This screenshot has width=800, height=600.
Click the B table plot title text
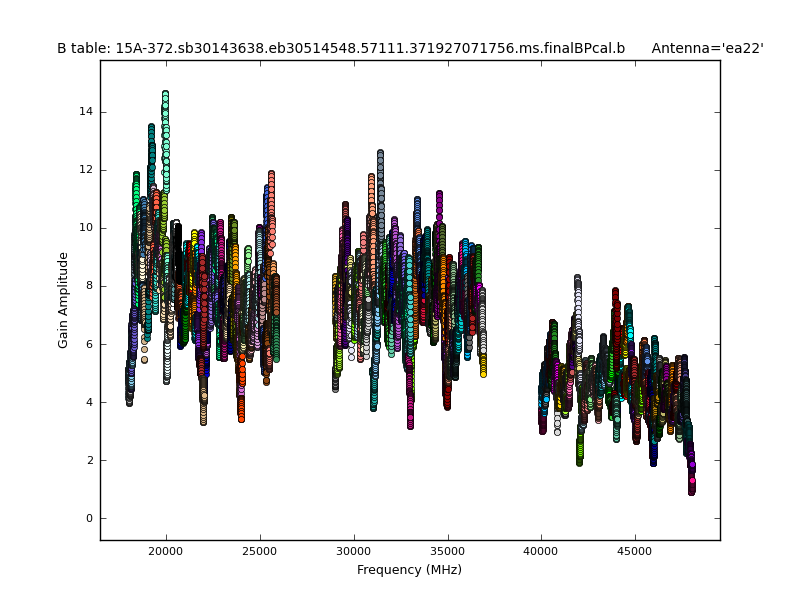click(x=341, y=48)
